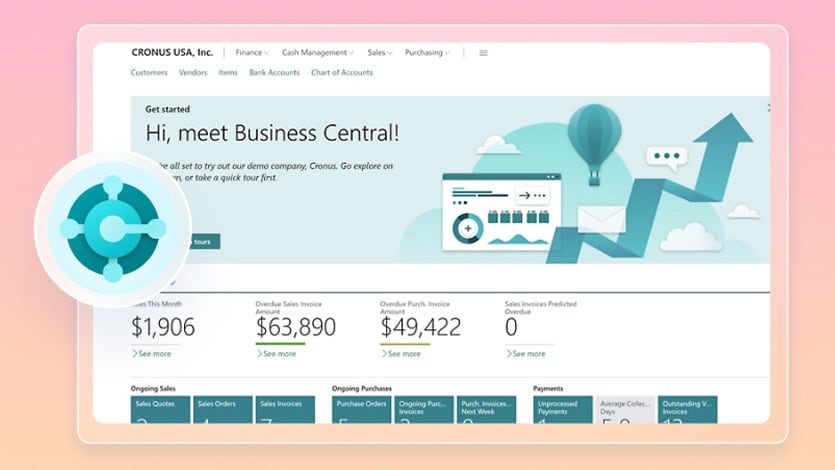Click the Business Central logo badge

113,229
